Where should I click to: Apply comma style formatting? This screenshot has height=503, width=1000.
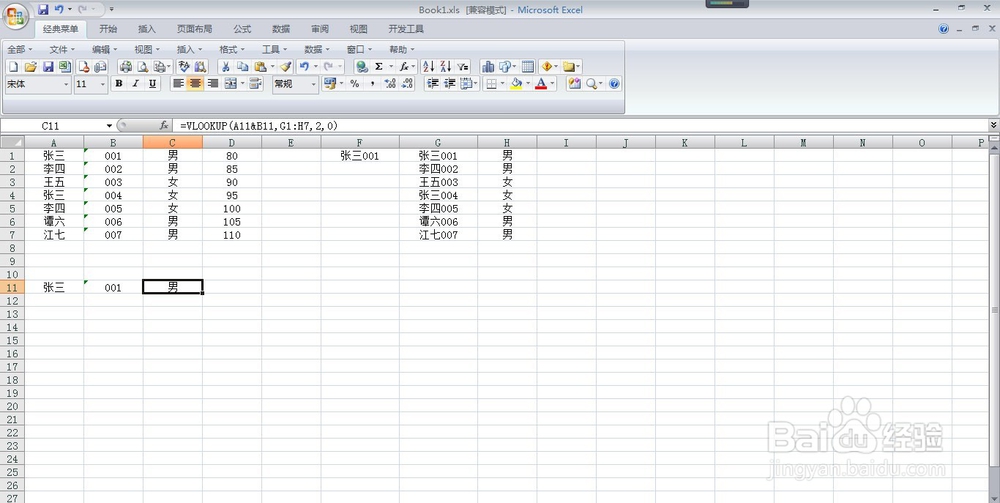(x=372, y=84)
